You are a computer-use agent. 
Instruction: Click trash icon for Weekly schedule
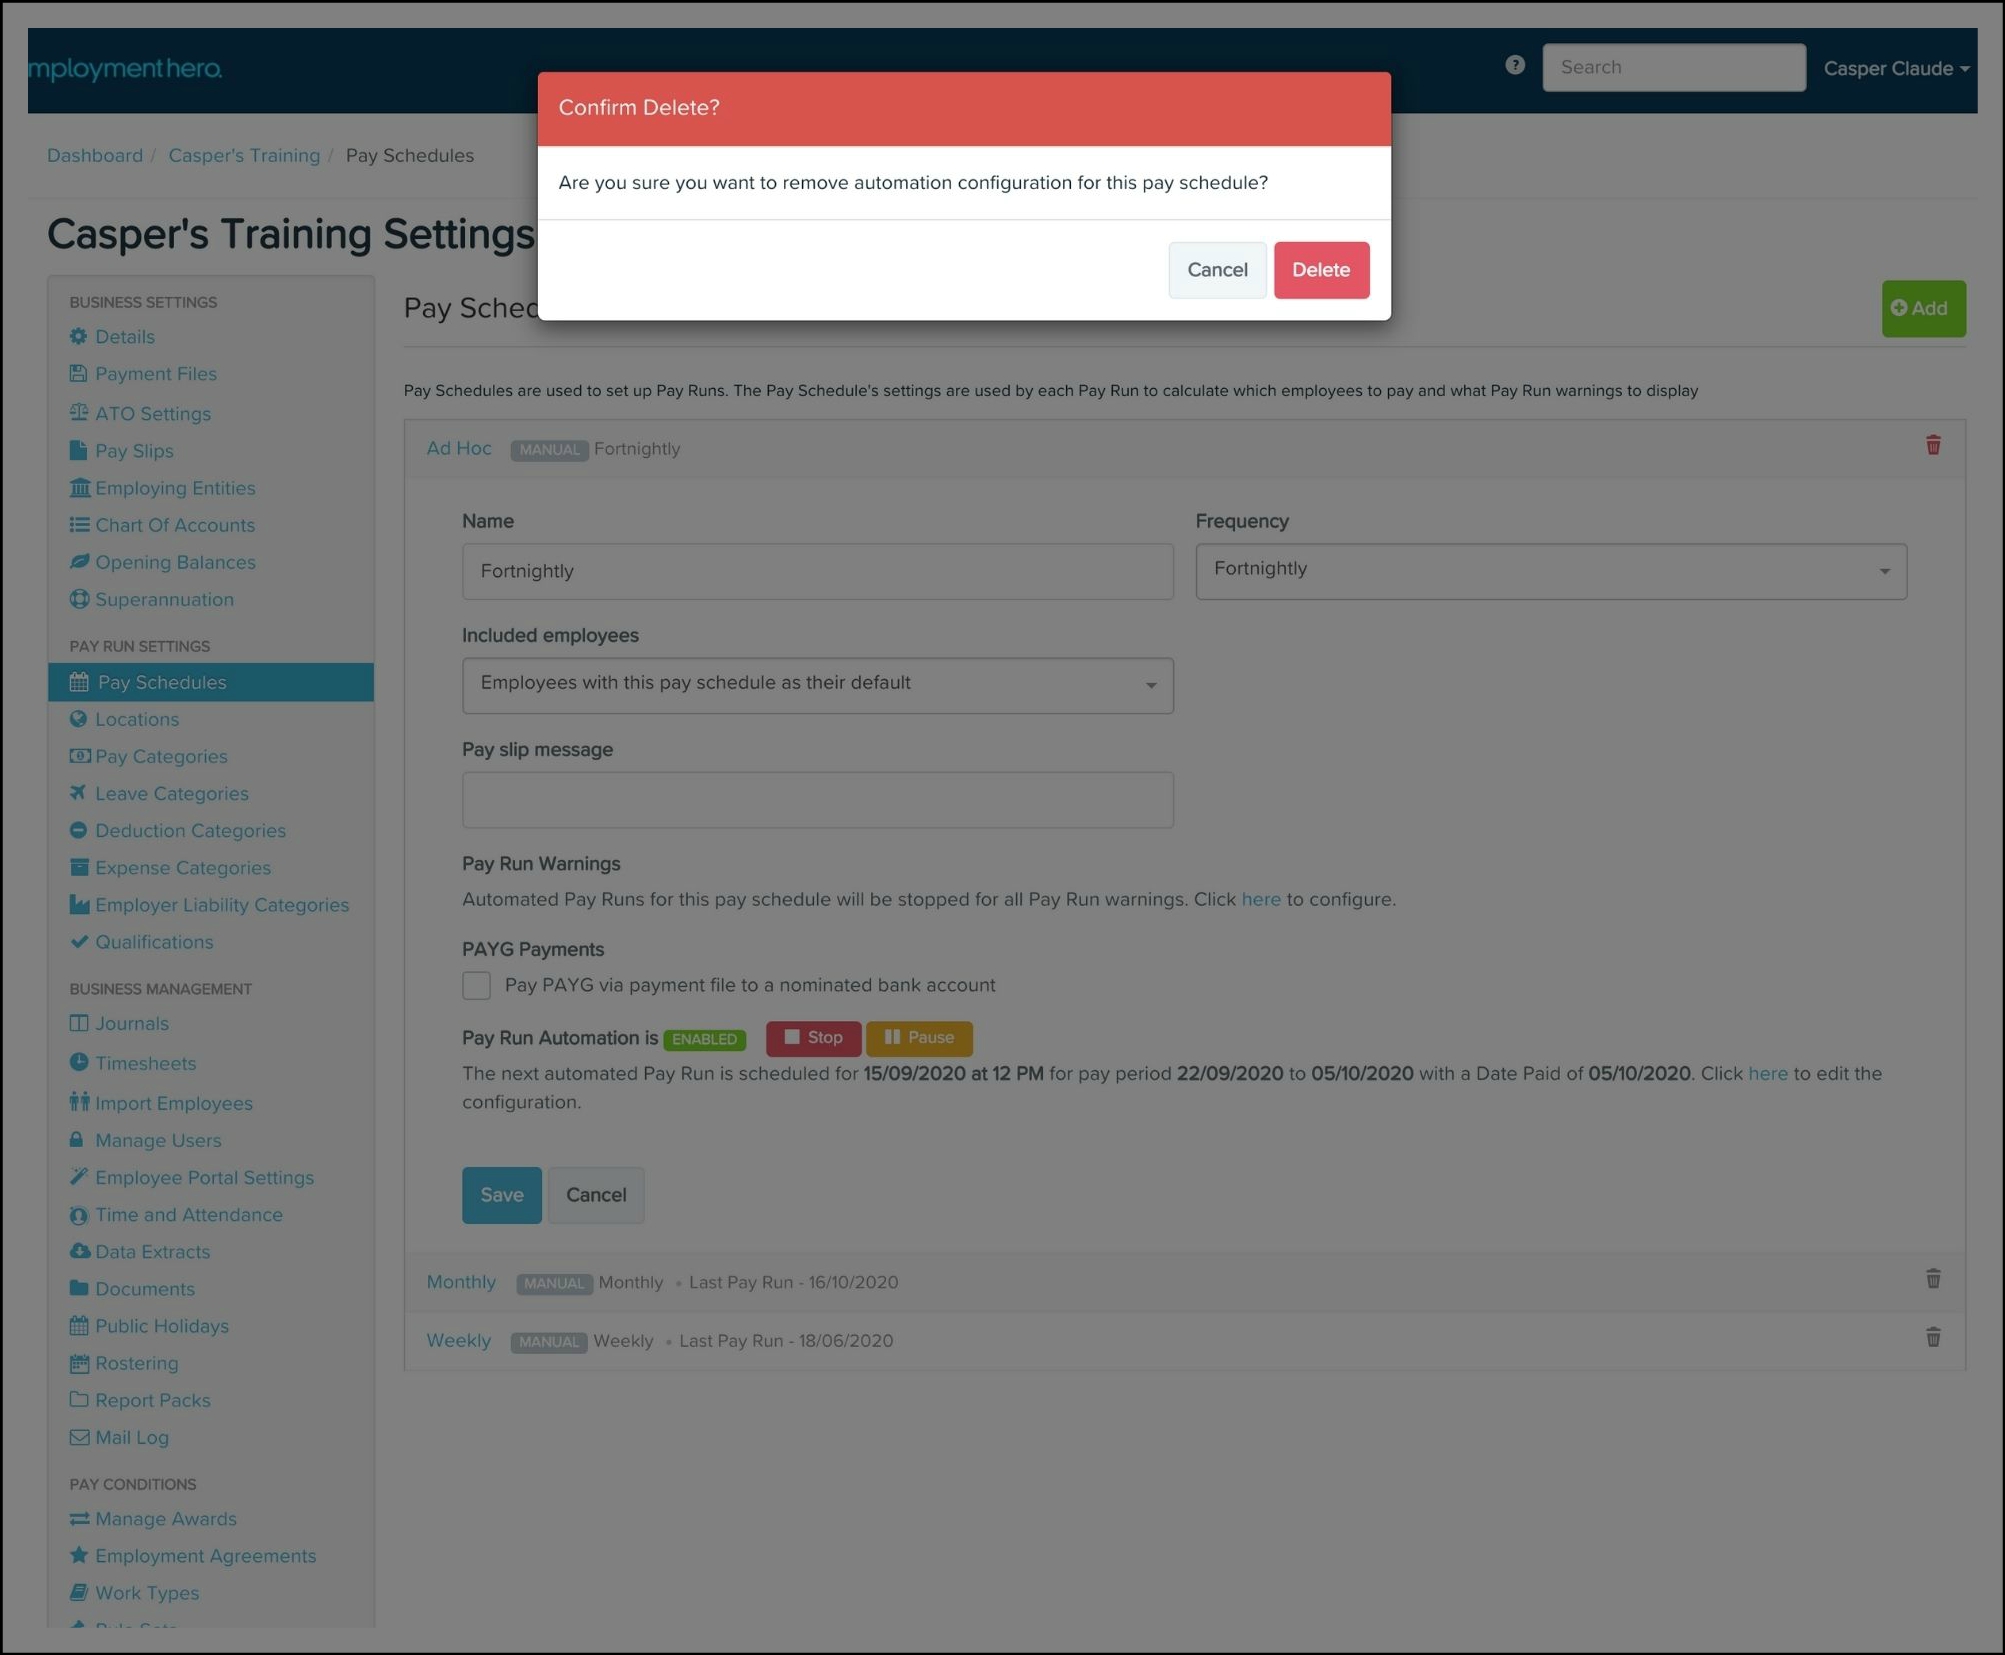tap(1932, 1338)
